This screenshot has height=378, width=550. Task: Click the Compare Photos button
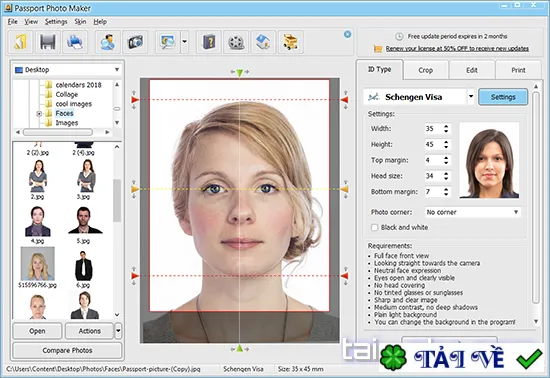(x=67, y=350)
